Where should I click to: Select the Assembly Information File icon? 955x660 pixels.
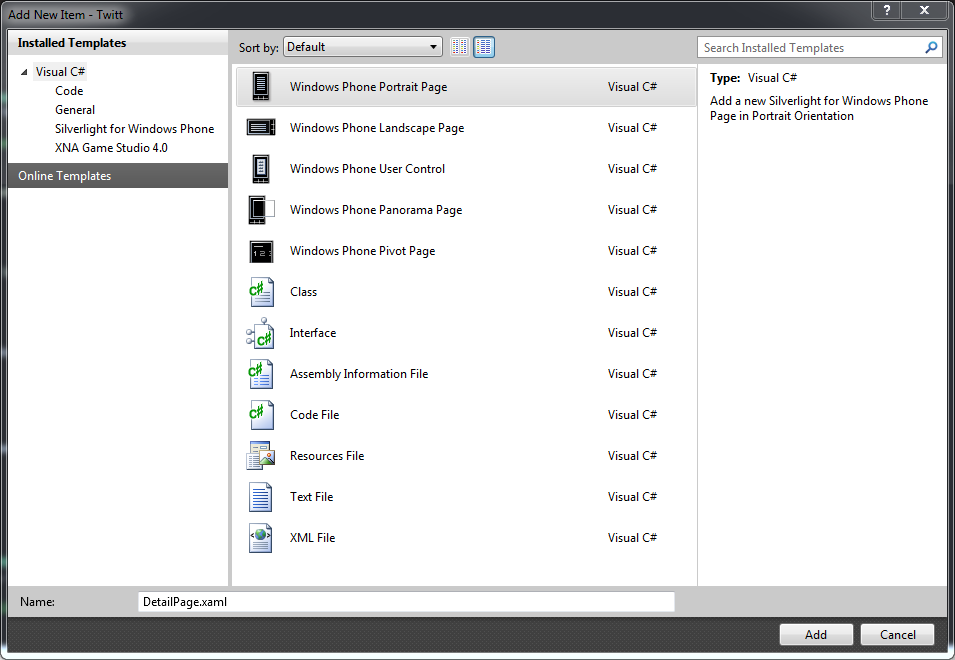click(261, 374)
